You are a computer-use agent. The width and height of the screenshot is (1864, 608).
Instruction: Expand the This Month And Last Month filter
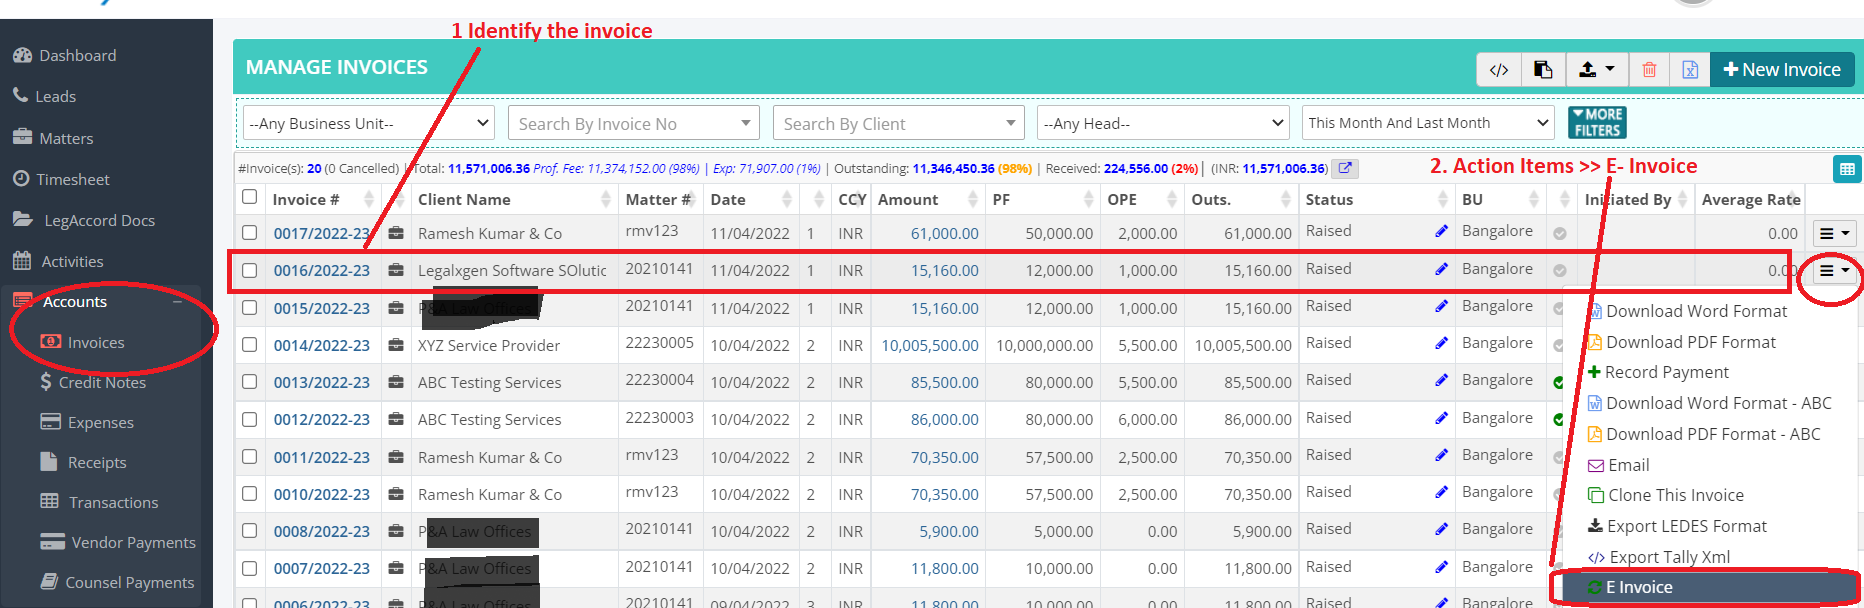1427,123
